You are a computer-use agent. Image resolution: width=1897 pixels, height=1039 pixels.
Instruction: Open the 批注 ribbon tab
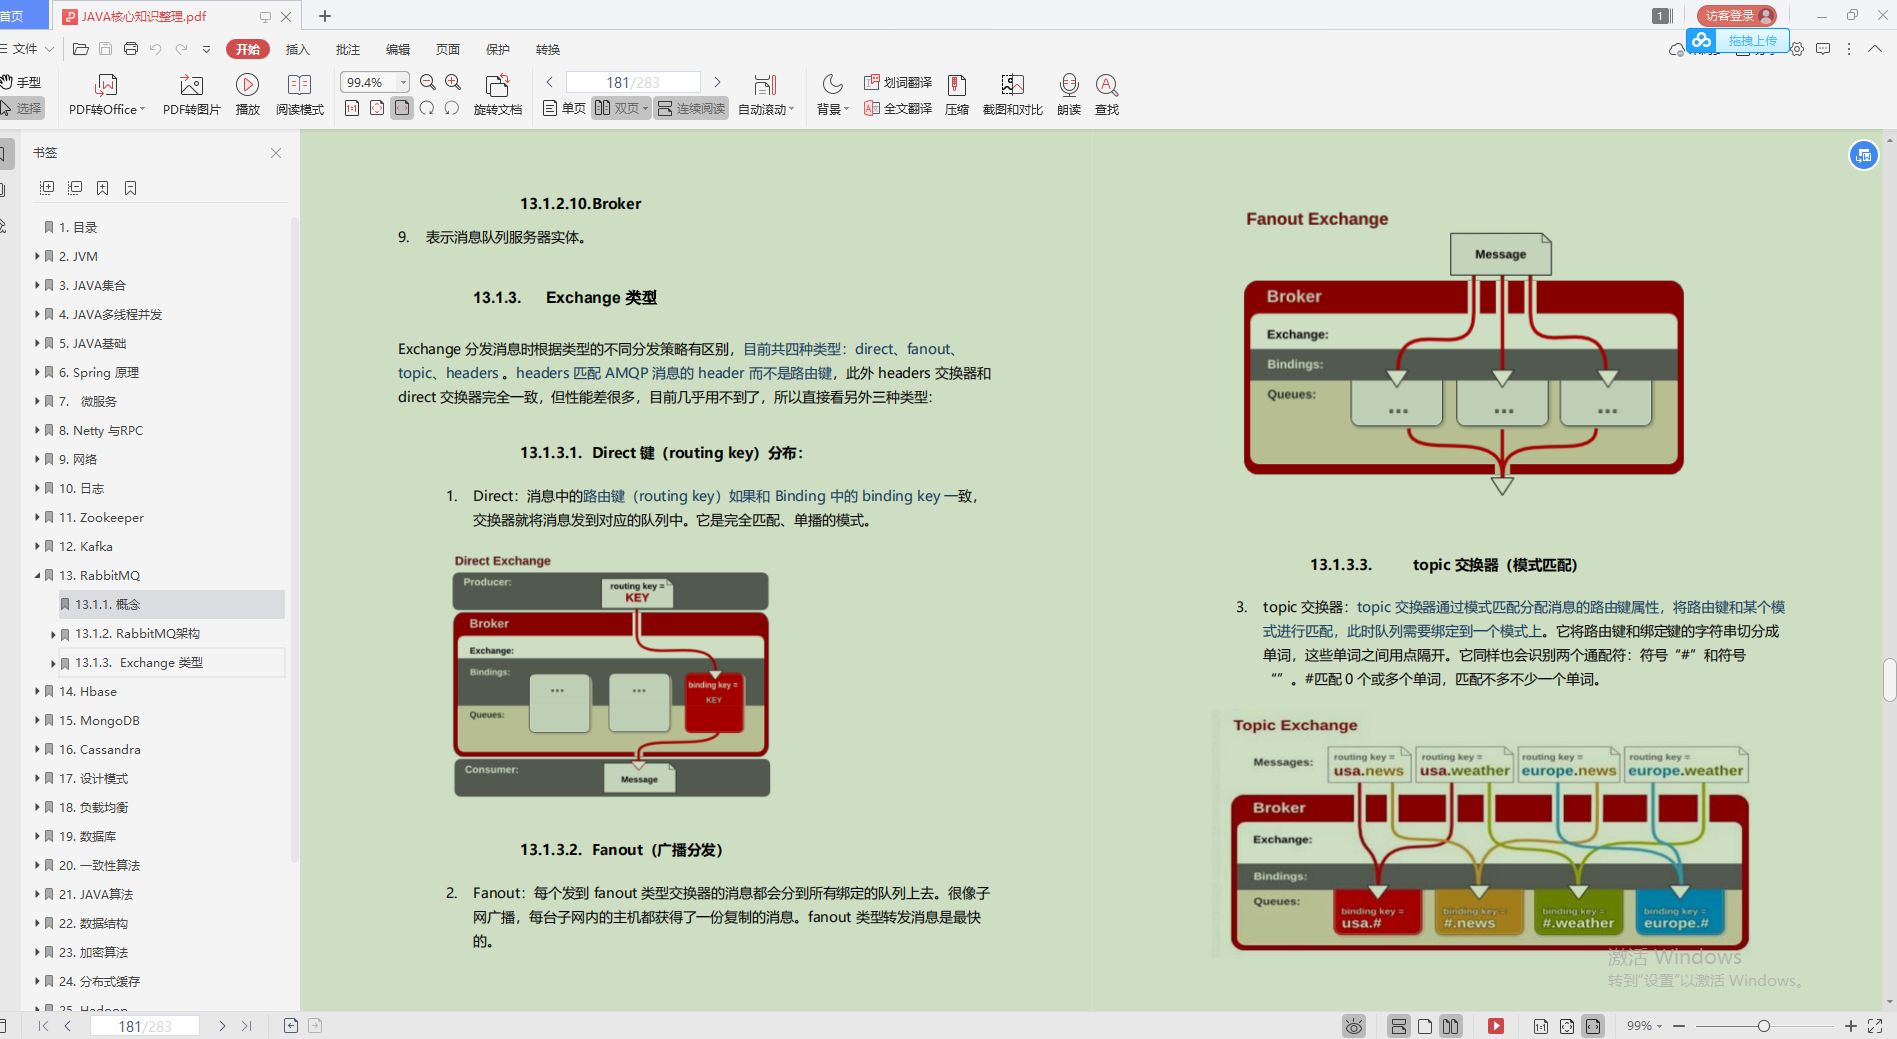(348, 49)
